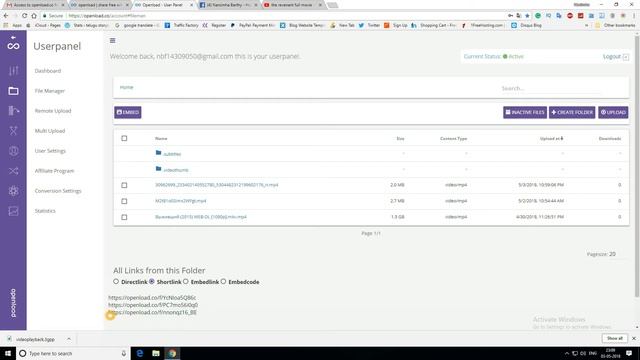Open File Explorer from taskbar

click(x=156, y=353)
